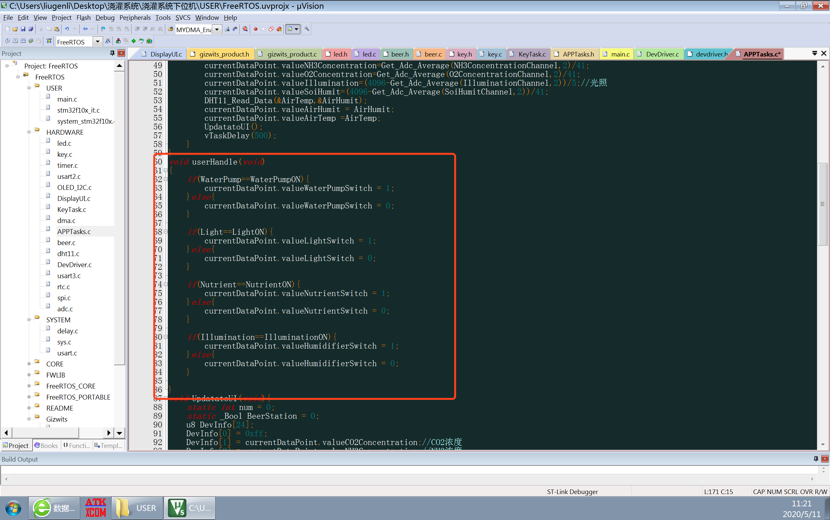Expand the FreeRTOS_CORE group

tap(29, 386)
